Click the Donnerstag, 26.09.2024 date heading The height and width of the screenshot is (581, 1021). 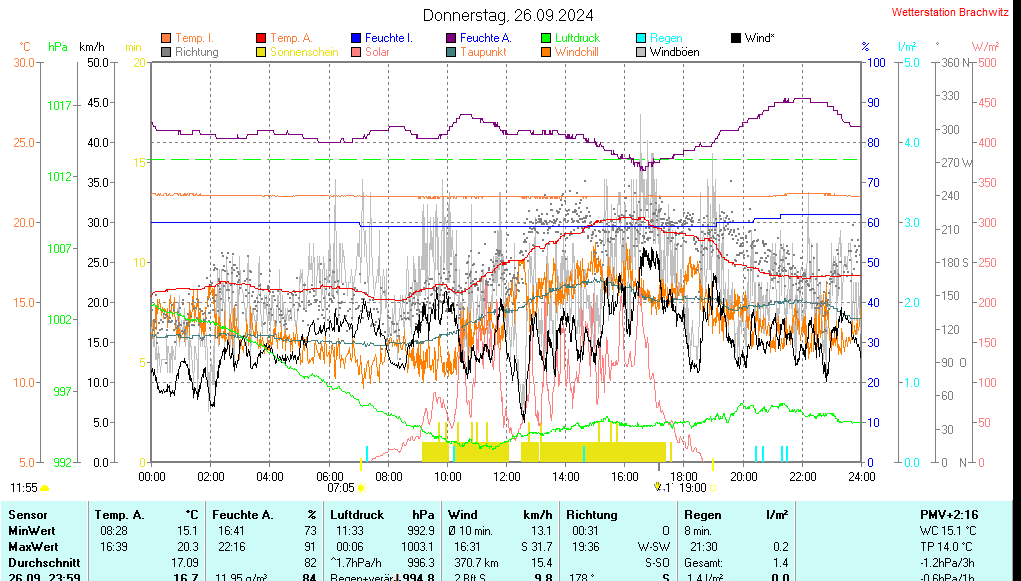click(508, 15)
